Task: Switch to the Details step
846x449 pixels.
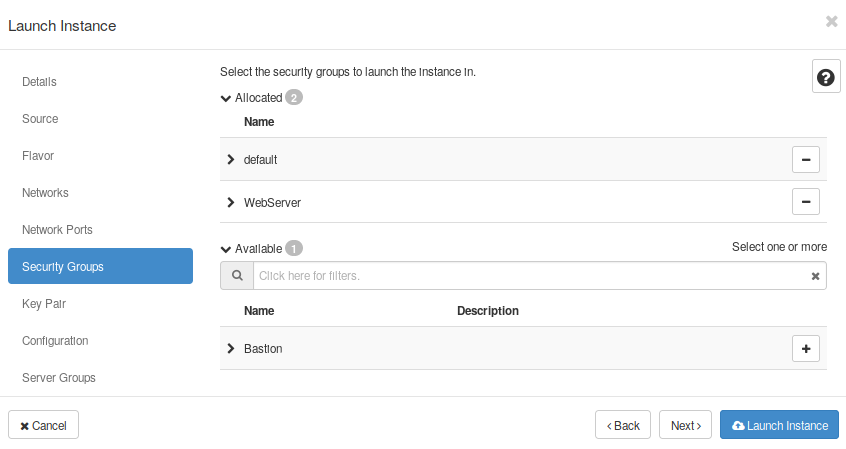Action: (x=40, y=82)
